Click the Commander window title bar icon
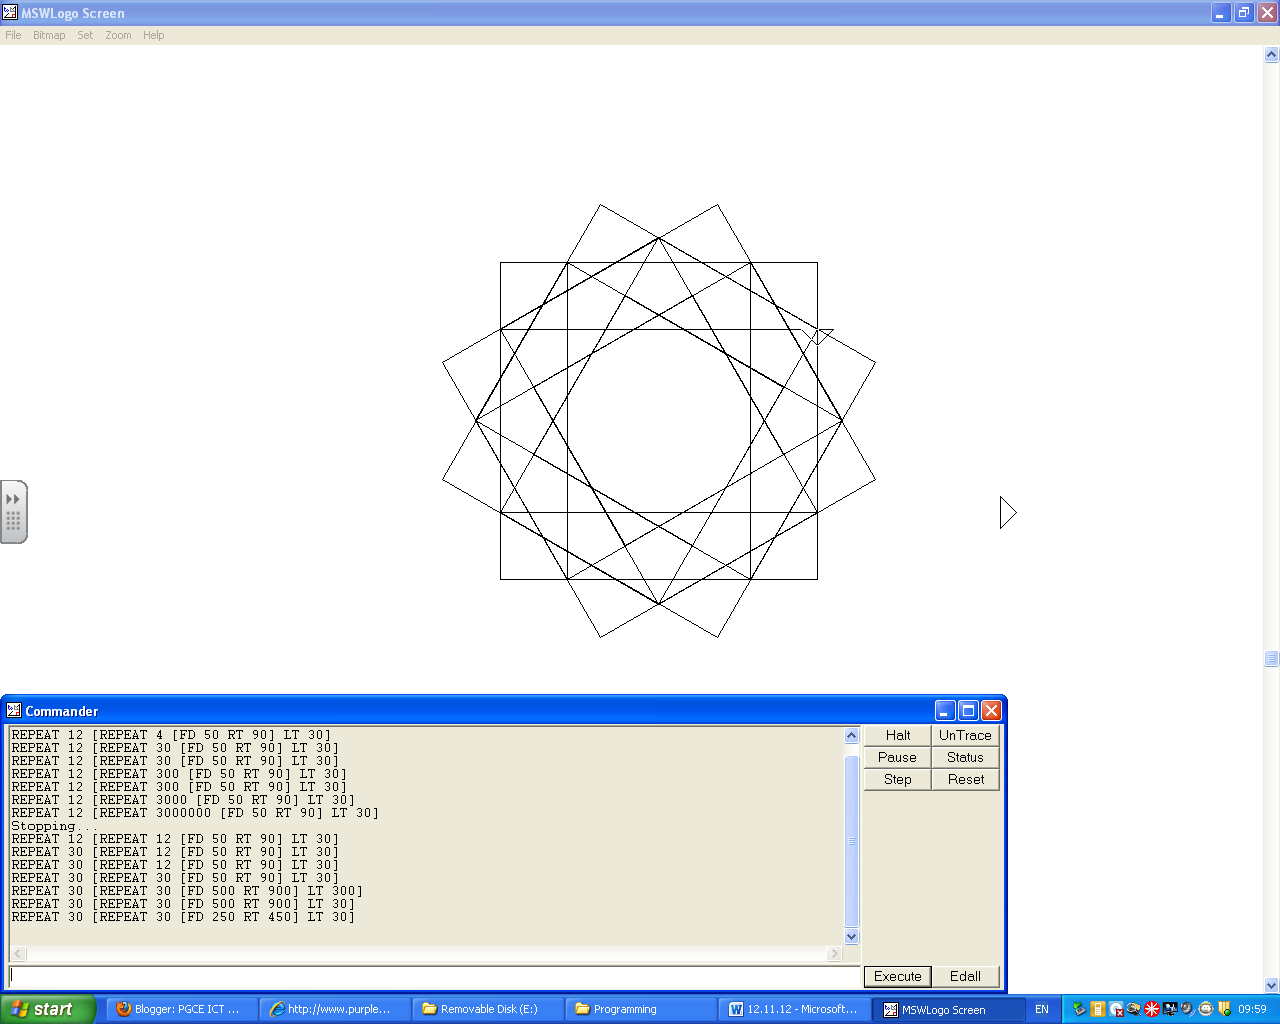1280x1024 pixels. pyautogui.click(x=12, y=710)
